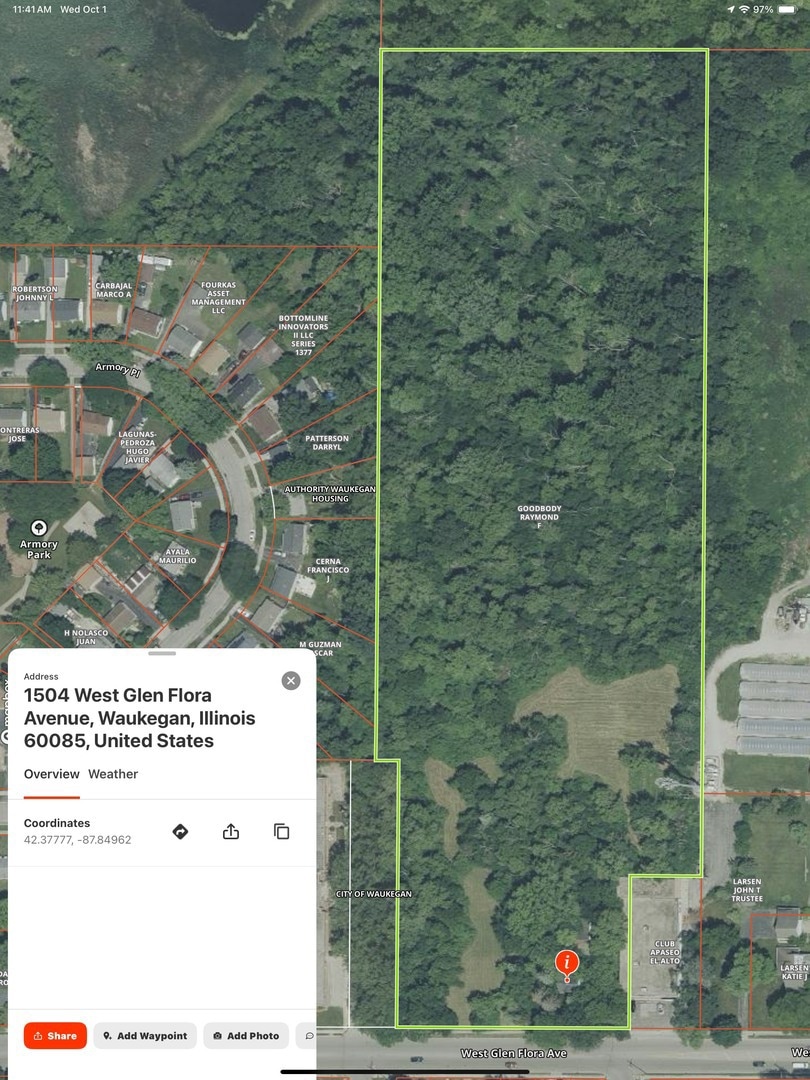Tap the orange info pin marker
Image resolution: width=810 pixels, height=1080 pixels.
pyautogui.click(x=567, y=964)
